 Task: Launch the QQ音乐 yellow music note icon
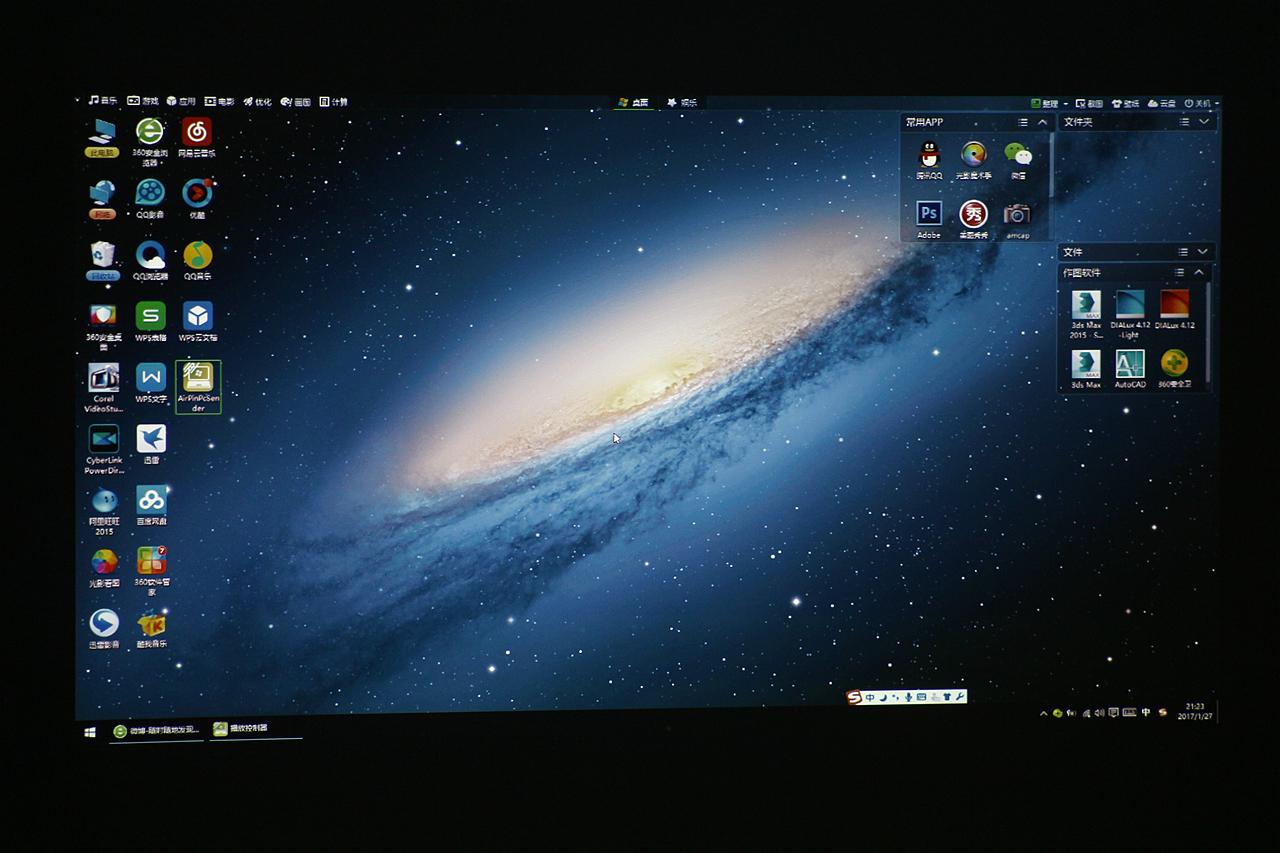(x=197, y=261)
